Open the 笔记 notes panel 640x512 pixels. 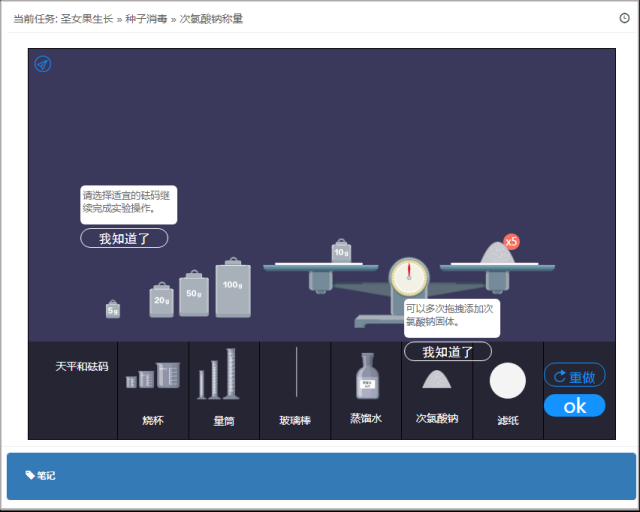pos(41,476)
